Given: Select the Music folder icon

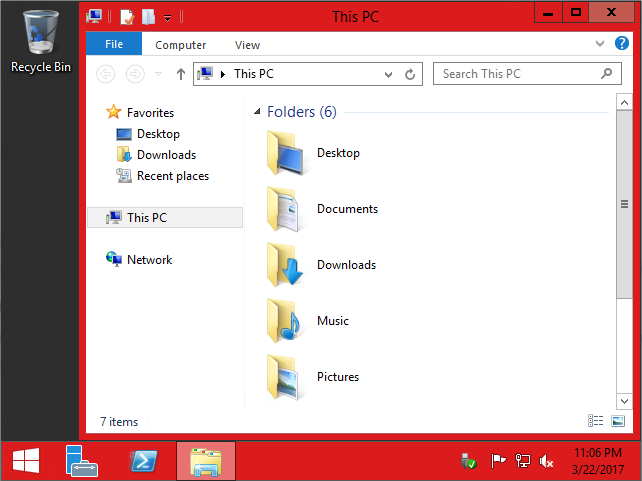Looking at the screenshot, I should [283, 321].
